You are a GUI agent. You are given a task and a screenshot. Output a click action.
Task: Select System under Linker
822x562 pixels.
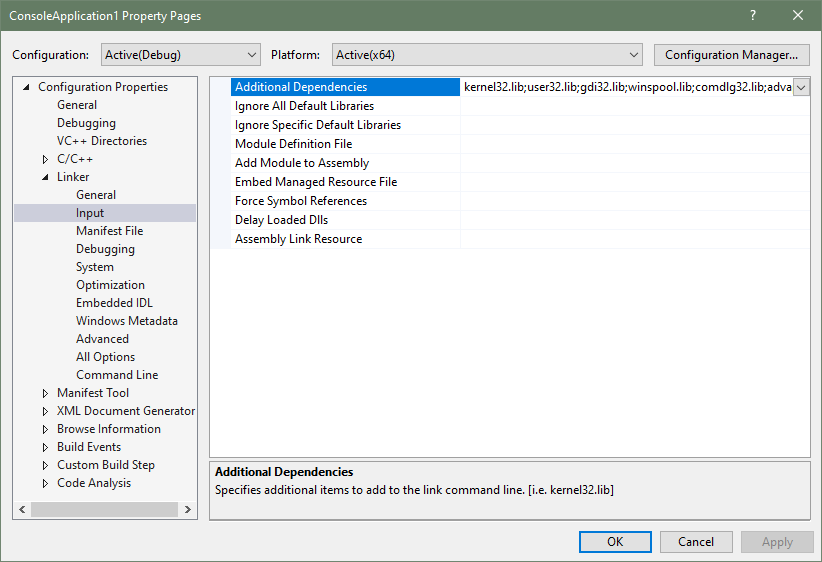(95, 267)
